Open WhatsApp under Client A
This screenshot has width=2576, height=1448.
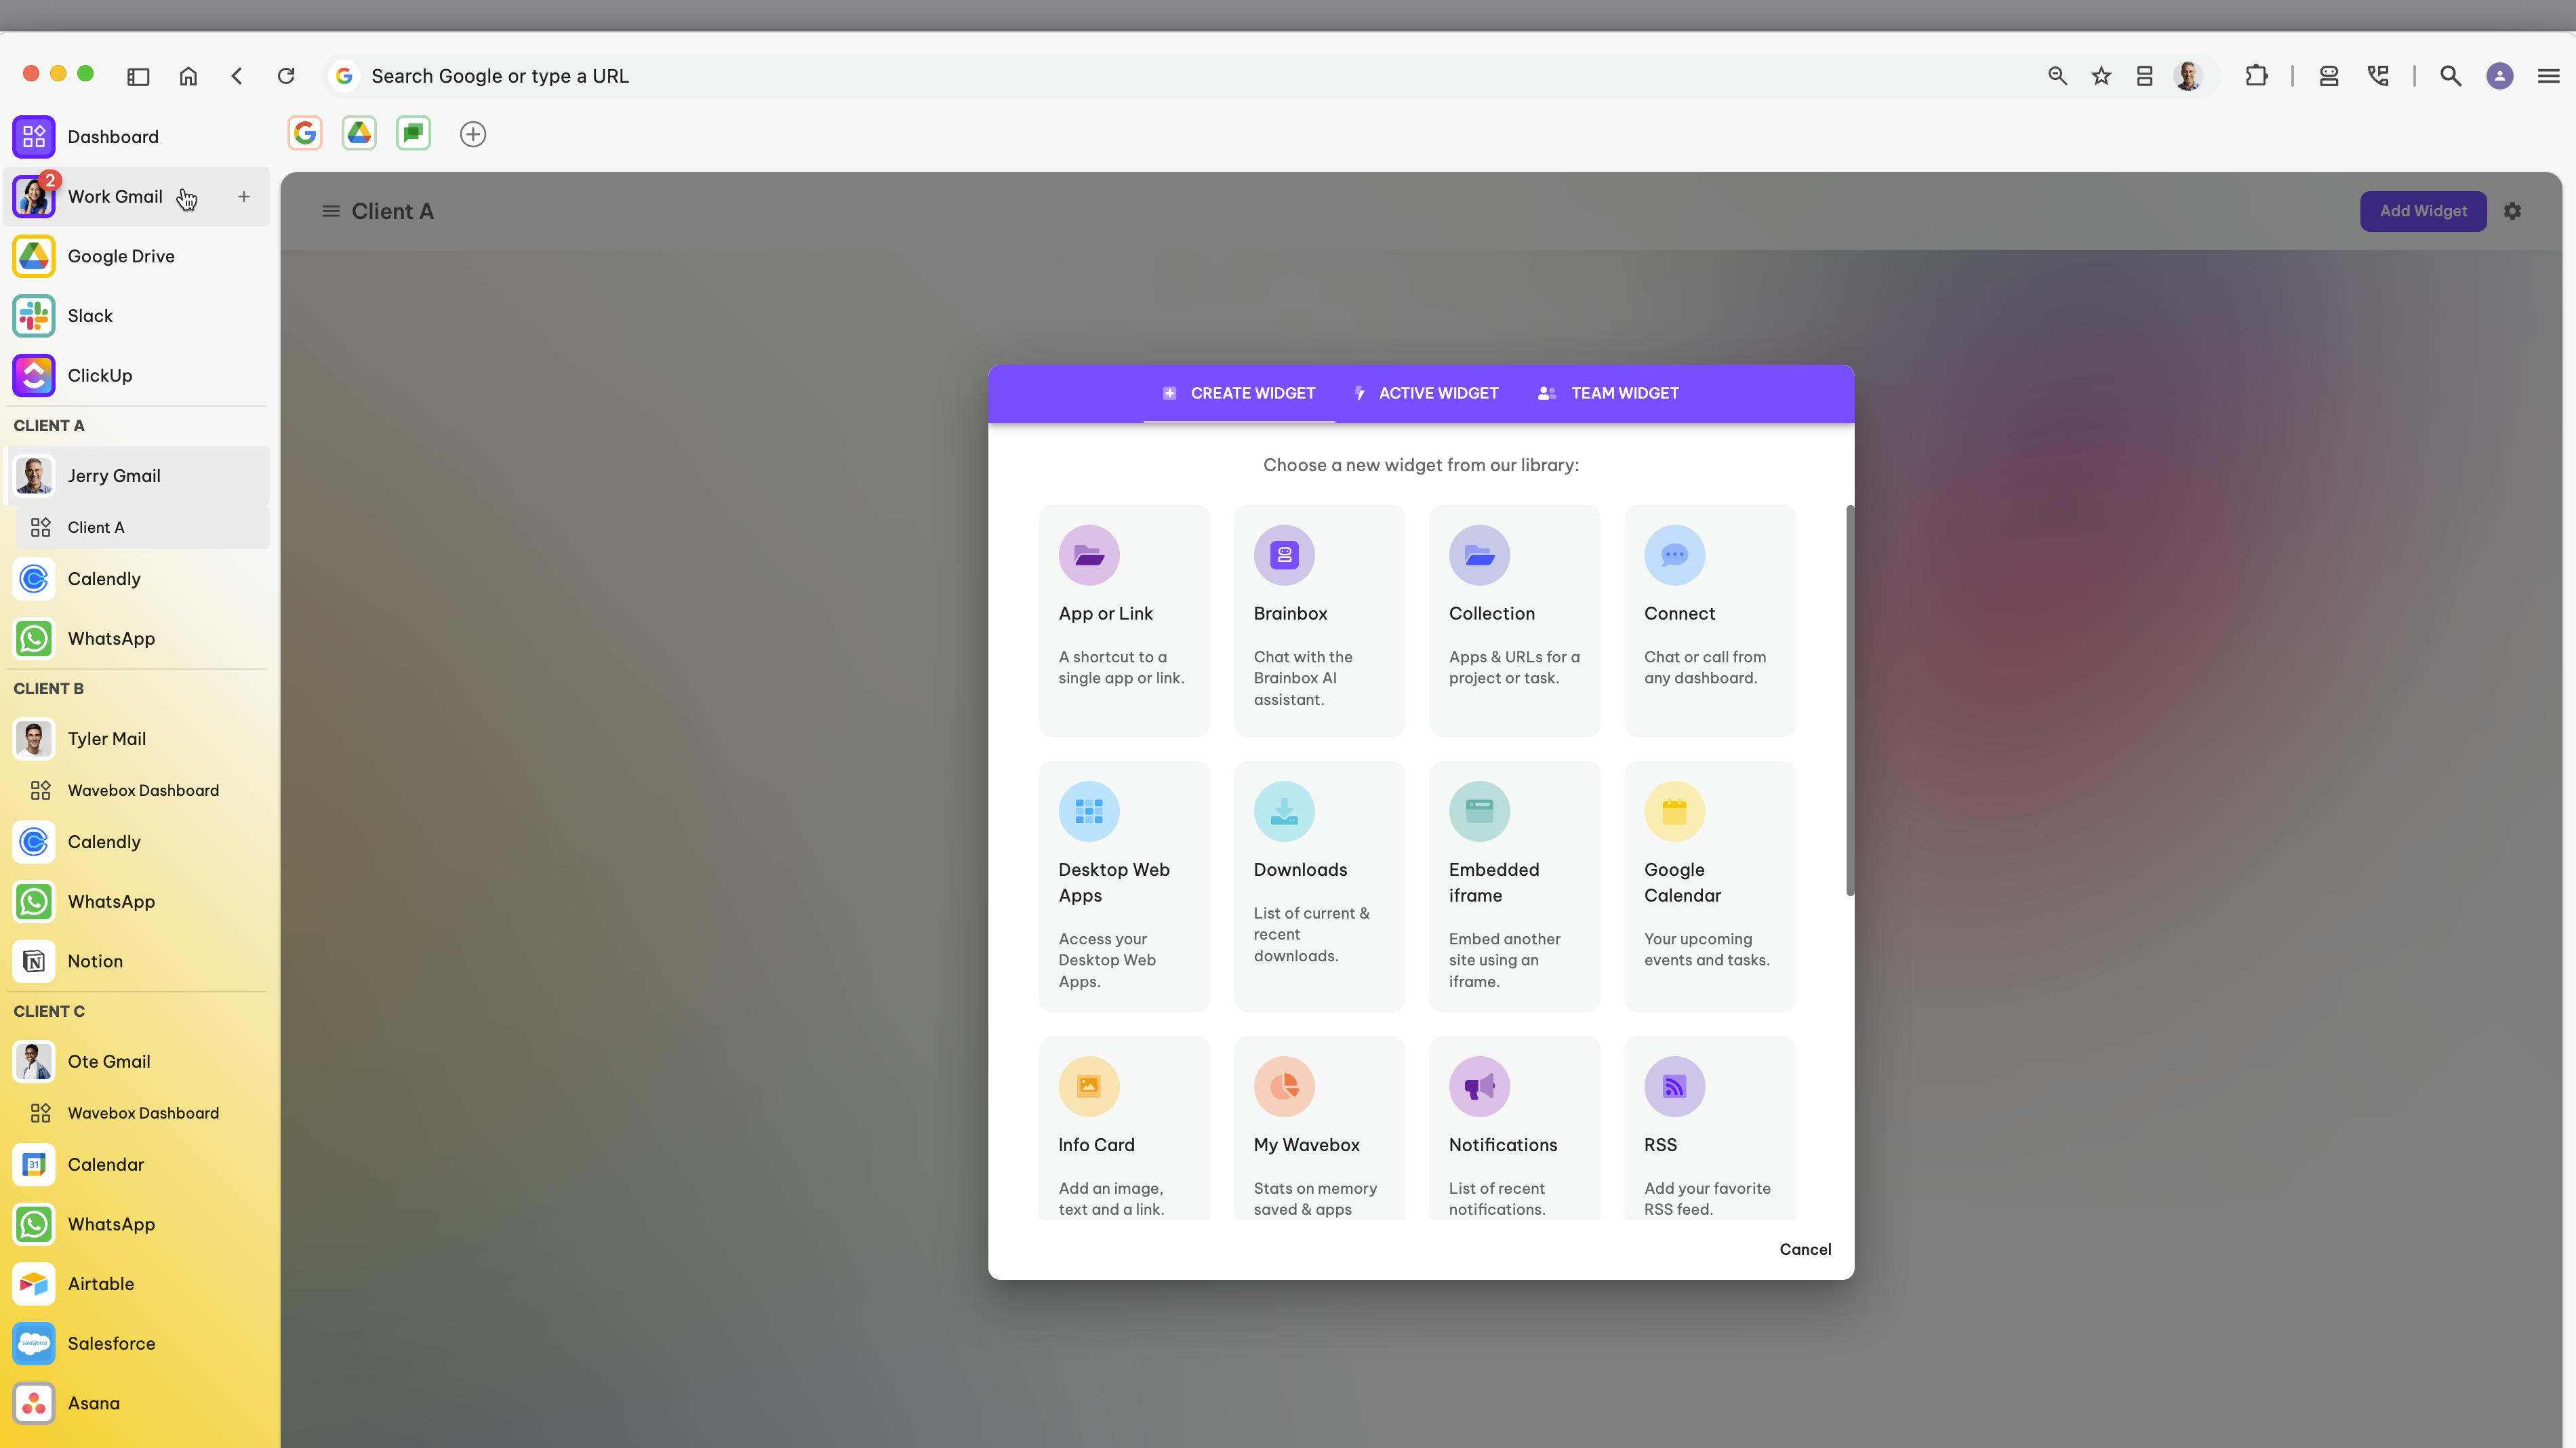click(136, 639)
